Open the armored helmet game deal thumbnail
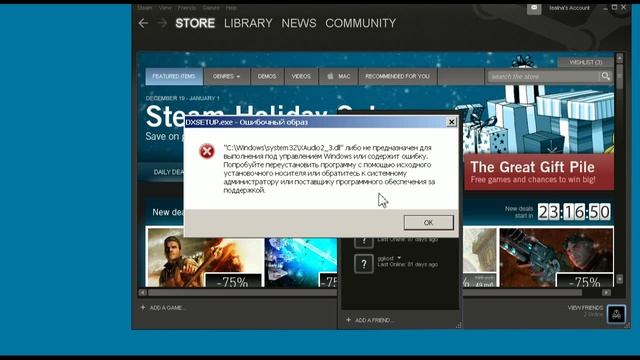Image resolution: width=640 pixels, height=360 pixels. pos(556,258)
